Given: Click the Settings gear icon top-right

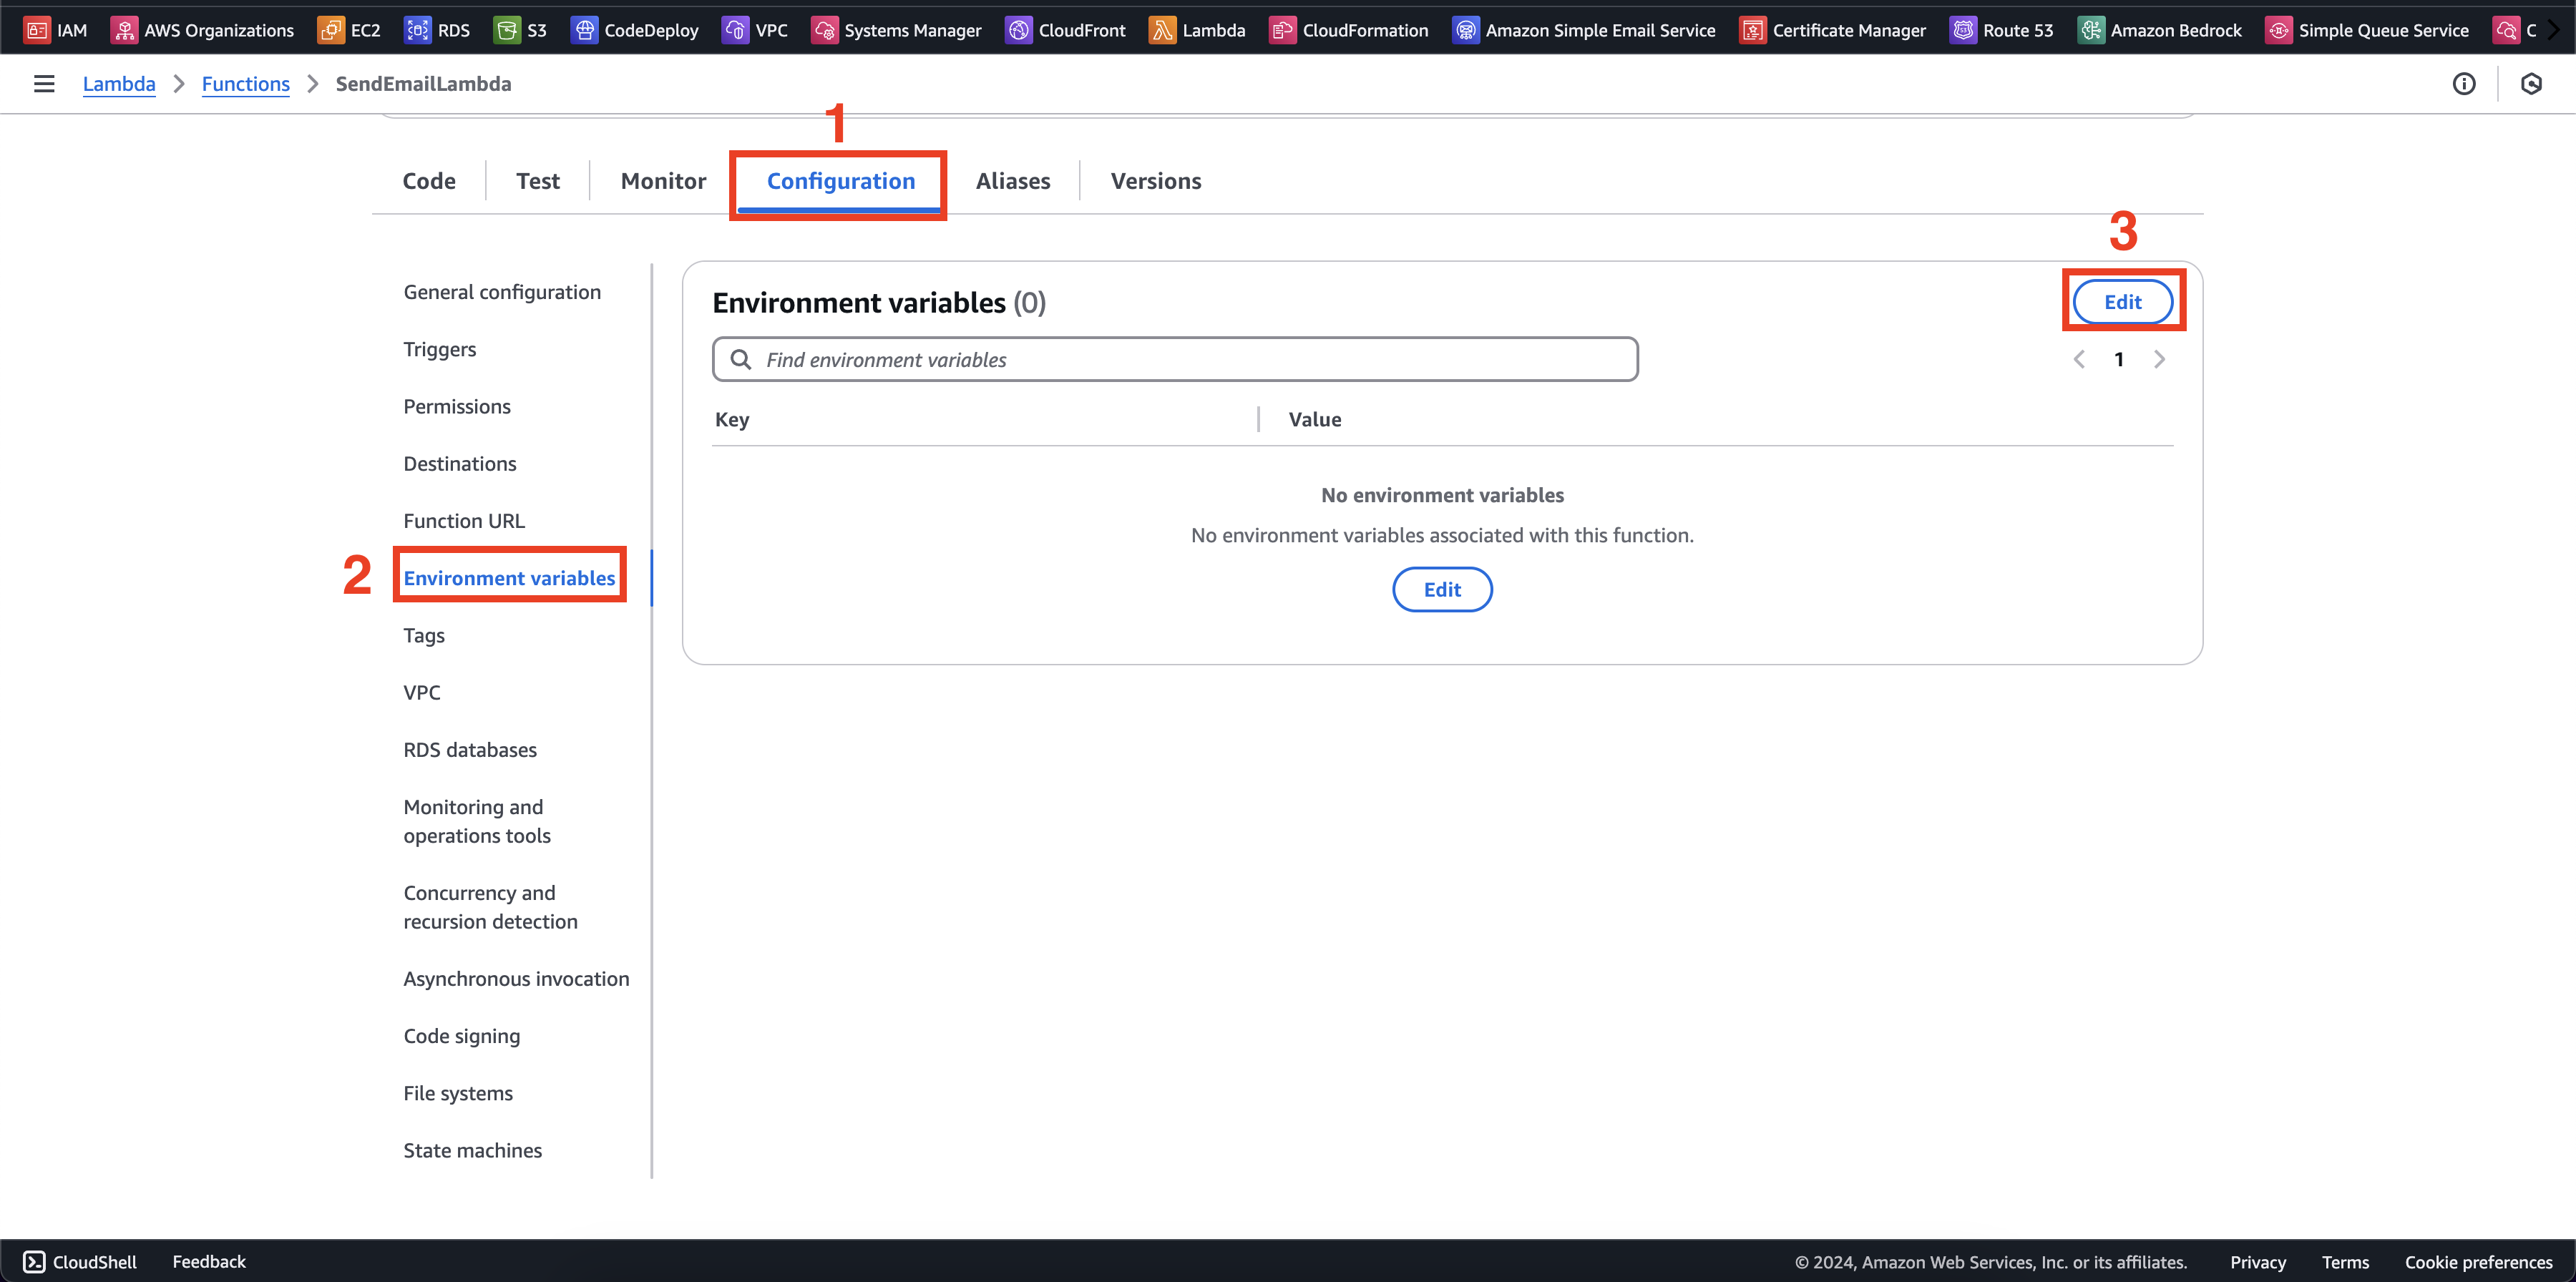Looking at the screenshot, I should coord(2530,84).
